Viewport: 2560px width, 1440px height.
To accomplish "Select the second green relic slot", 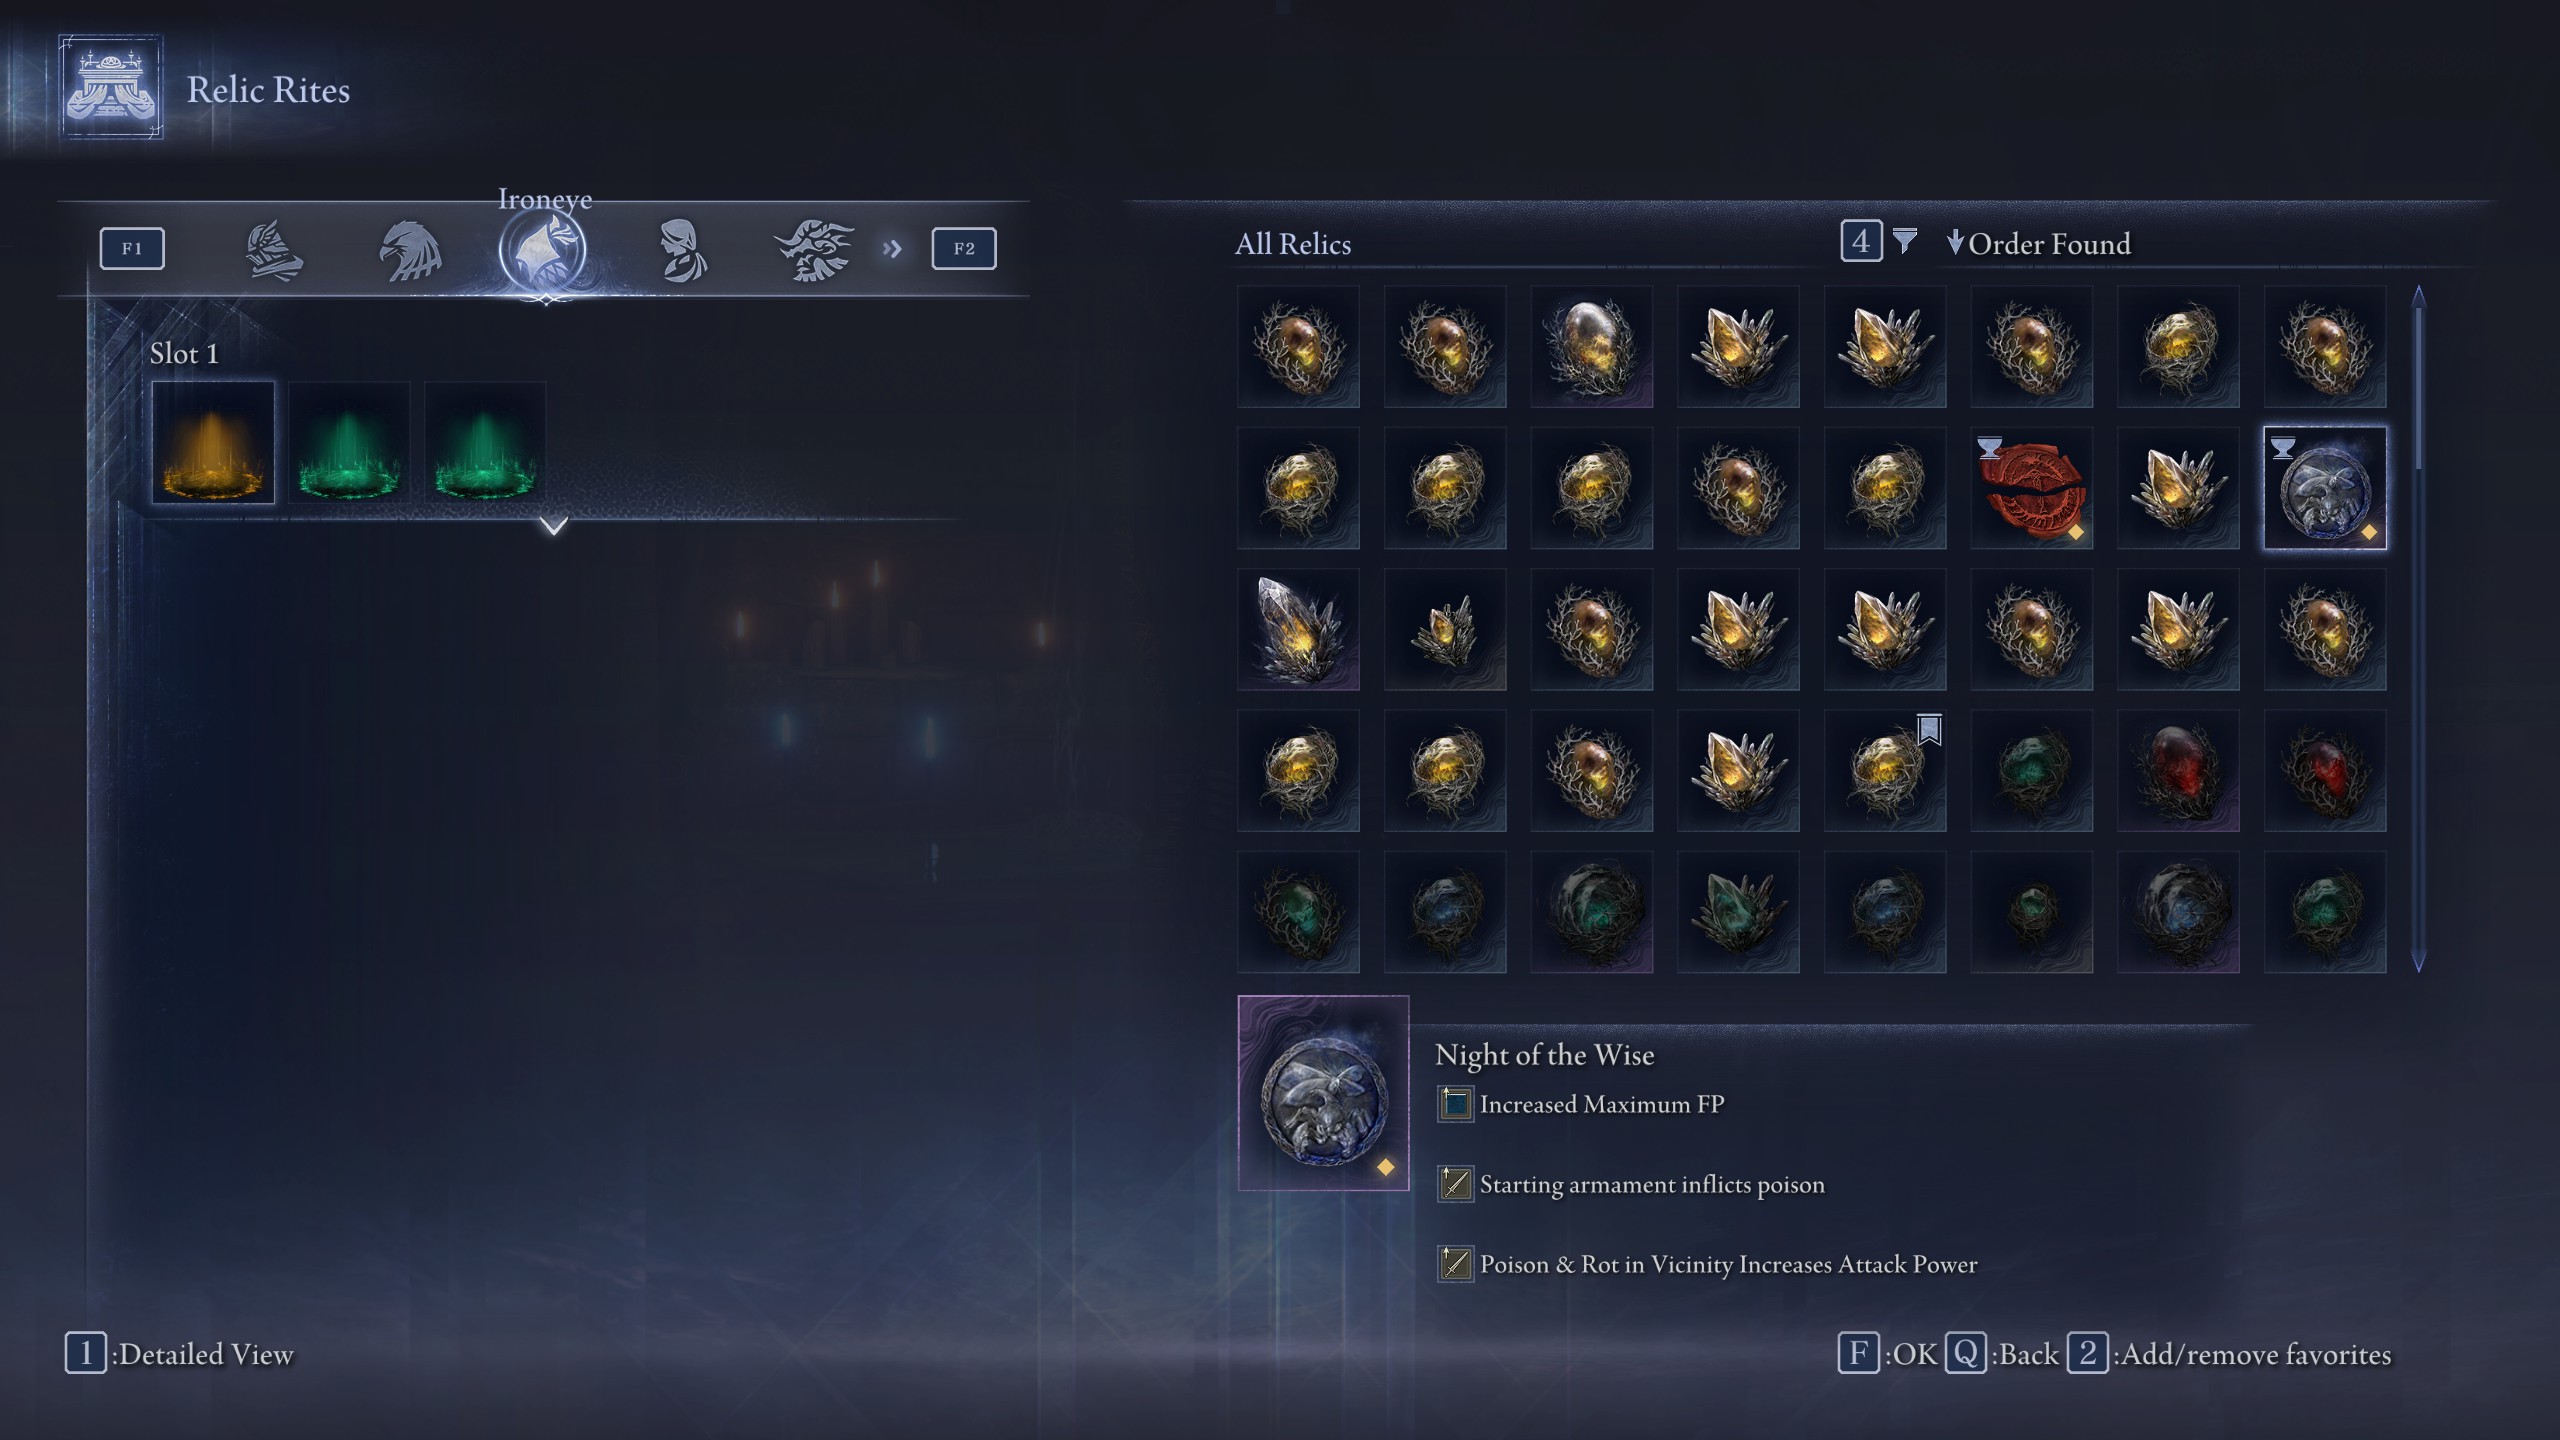I will [485, 442].
